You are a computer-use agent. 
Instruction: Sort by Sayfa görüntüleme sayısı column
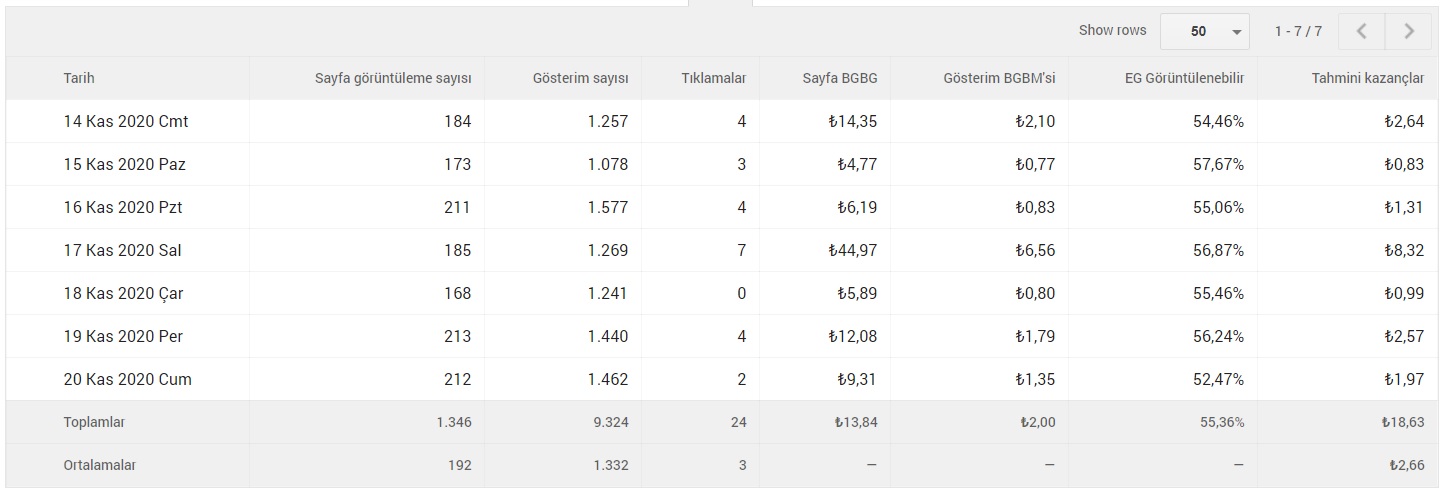click(x=393, y=78)
